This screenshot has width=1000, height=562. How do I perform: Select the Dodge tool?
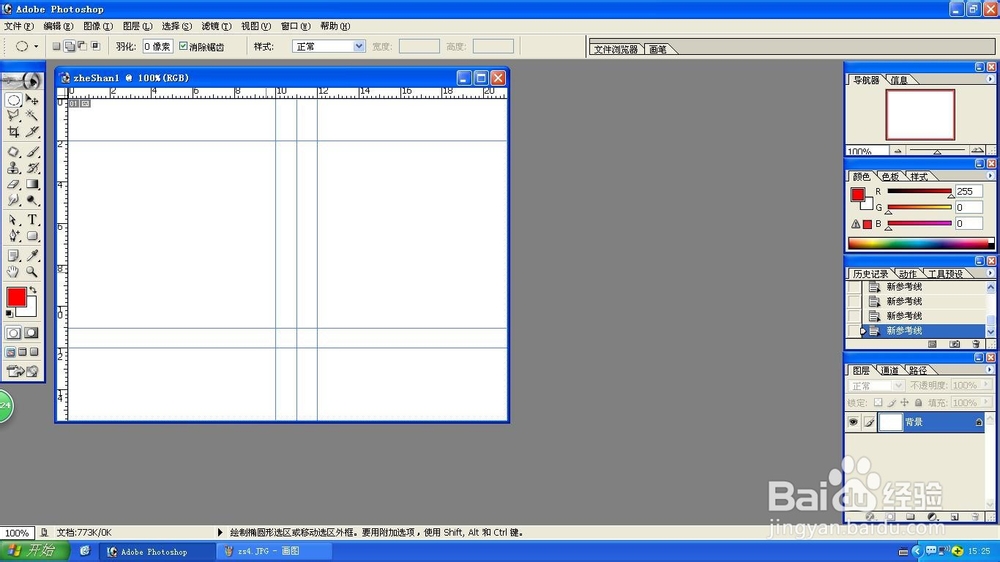(32, 200)
